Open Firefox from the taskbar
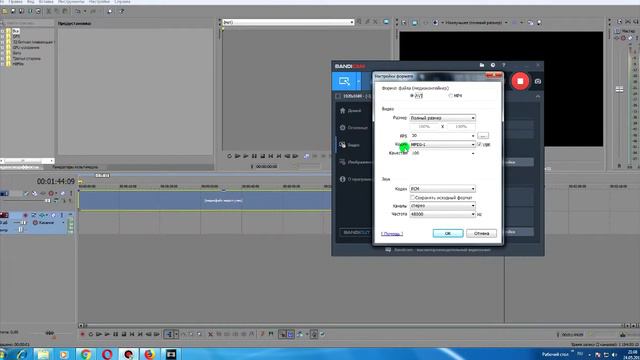 tap(149, 354)
